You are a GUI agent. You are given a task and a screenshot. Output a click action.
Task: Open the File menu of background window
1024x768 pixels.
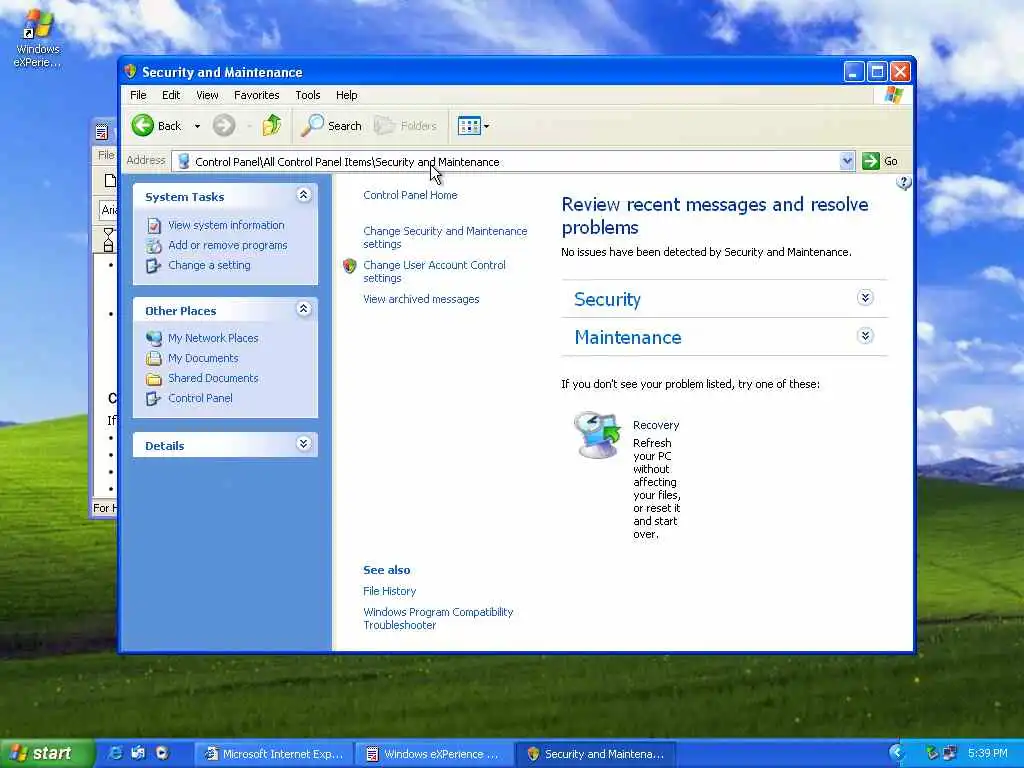click(x=106, y=155)
